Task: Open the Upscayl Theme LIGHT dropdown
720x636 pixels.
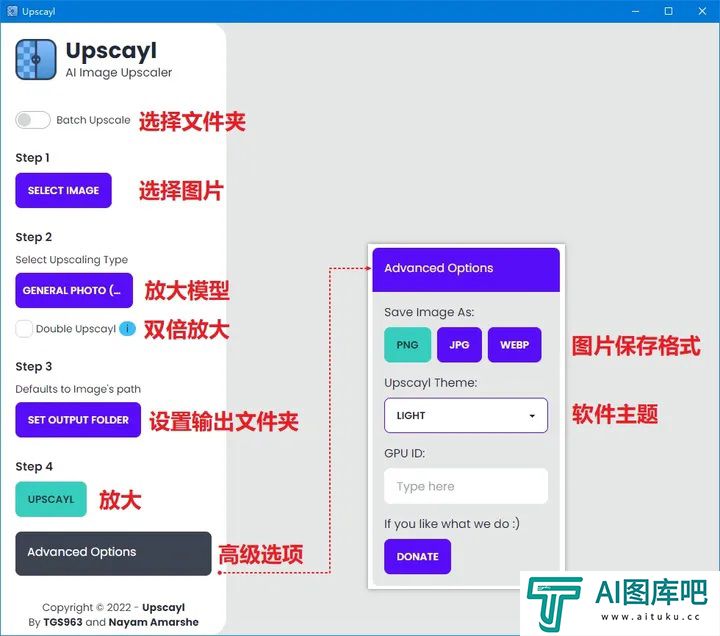Action: pos(466,415)
